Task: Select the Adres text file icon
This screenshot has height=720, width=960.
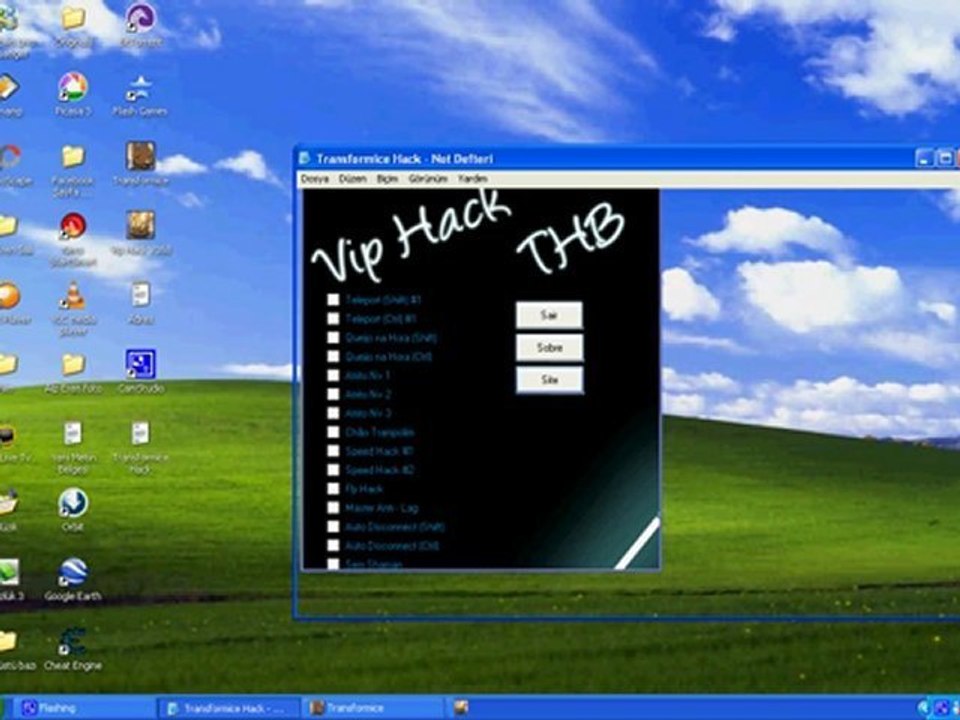Action: tap(140, 302)
